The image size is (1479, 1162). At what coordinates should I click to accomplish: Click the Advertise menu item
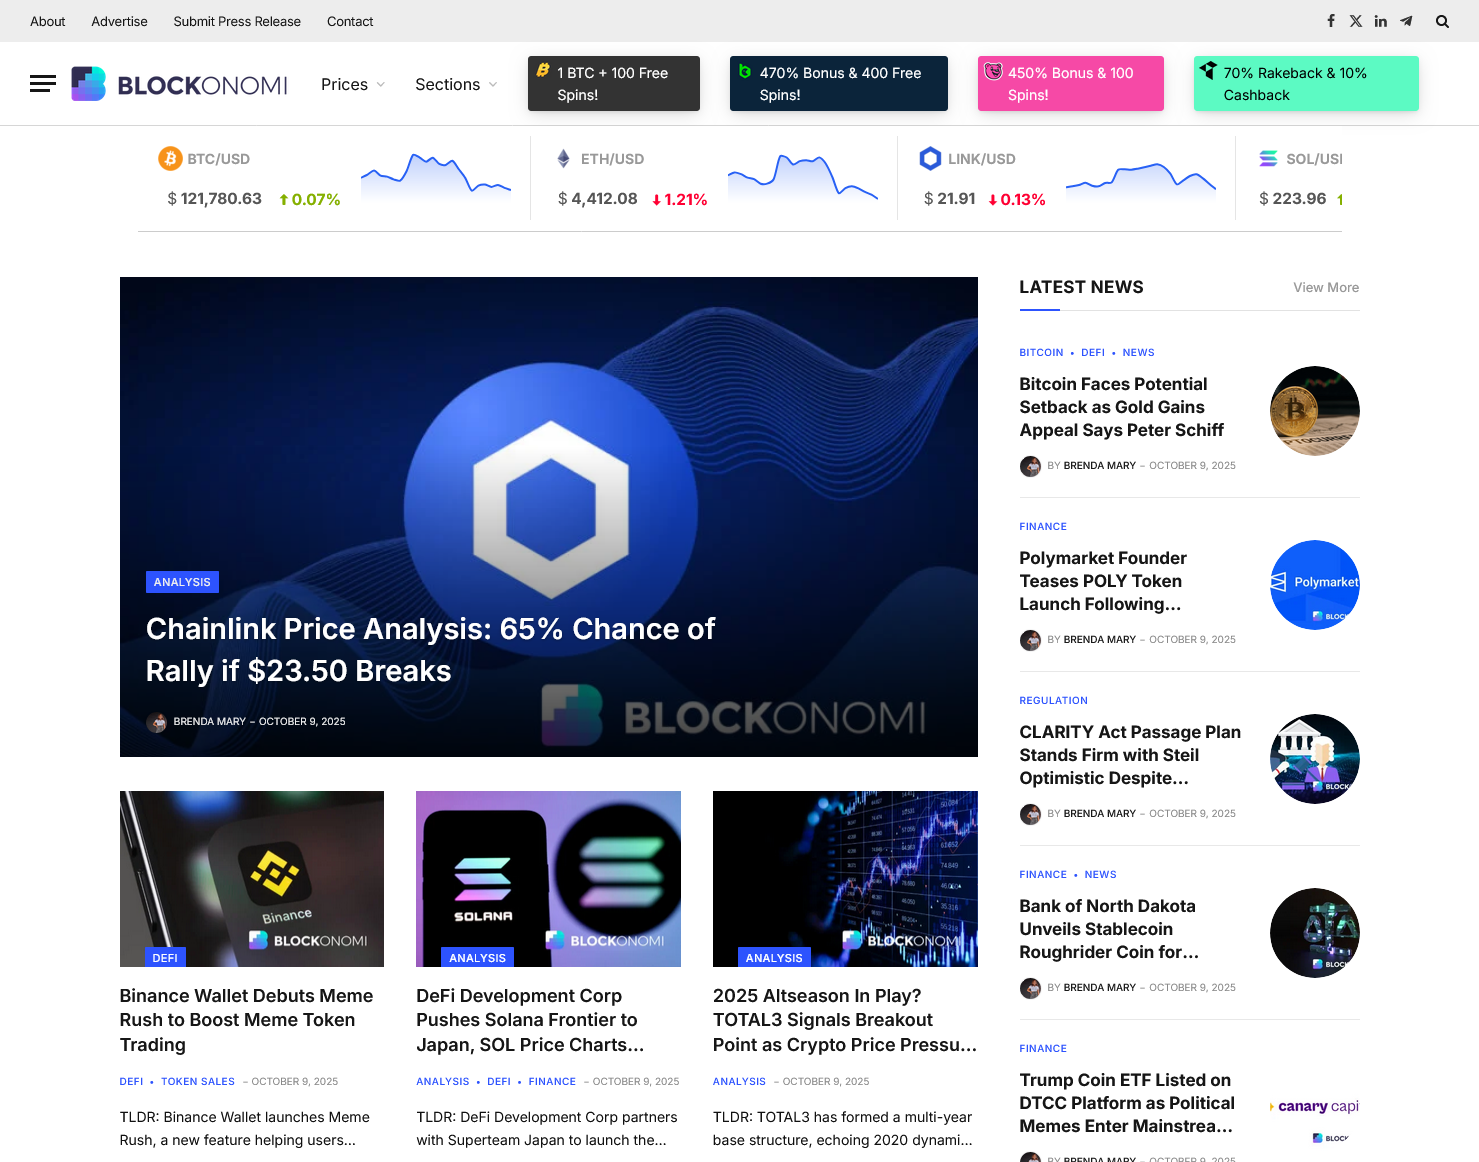click(118, 21)
